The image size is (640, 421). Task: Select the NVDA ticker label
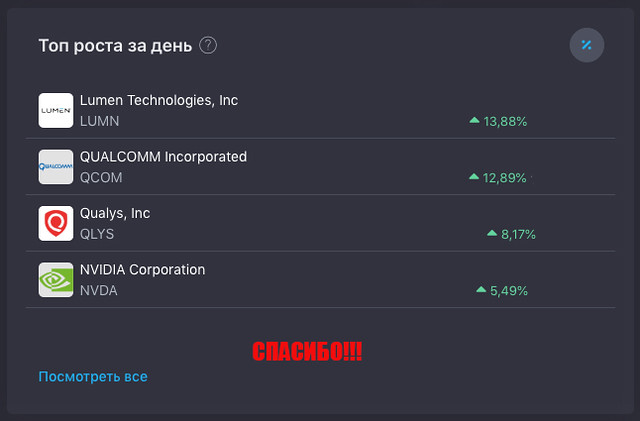click(99, 290)
